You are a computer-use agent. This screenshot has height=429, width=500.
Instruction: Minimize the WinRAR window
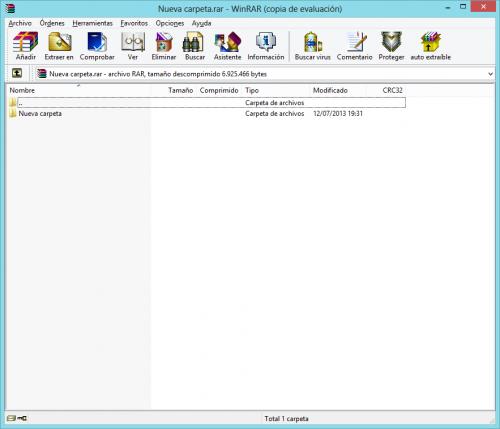pos(448,7)
